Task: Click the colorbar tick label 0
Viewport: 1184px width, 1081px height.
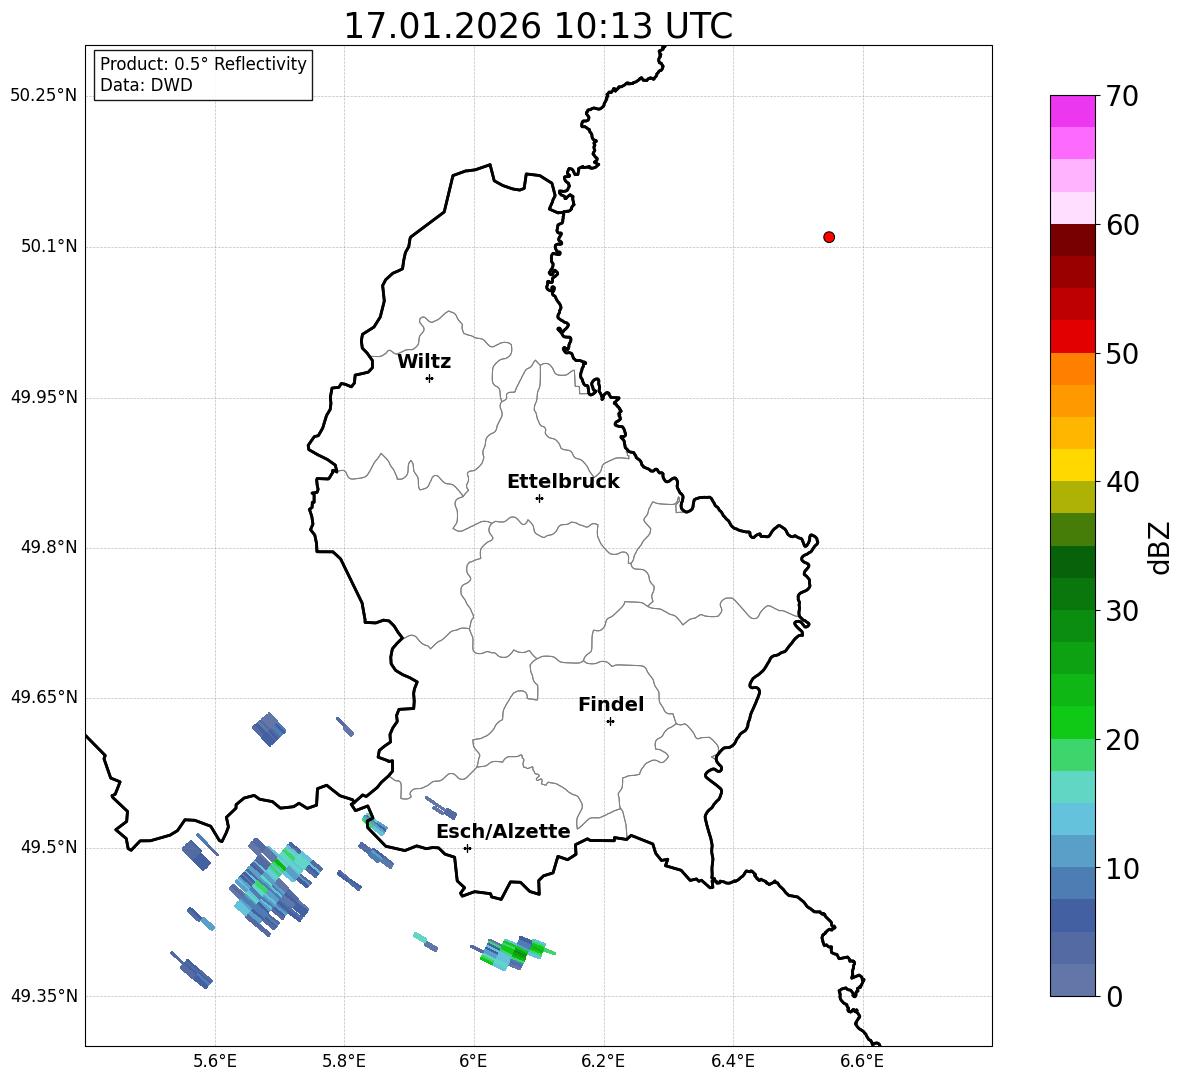Action: pos(1115,996)
